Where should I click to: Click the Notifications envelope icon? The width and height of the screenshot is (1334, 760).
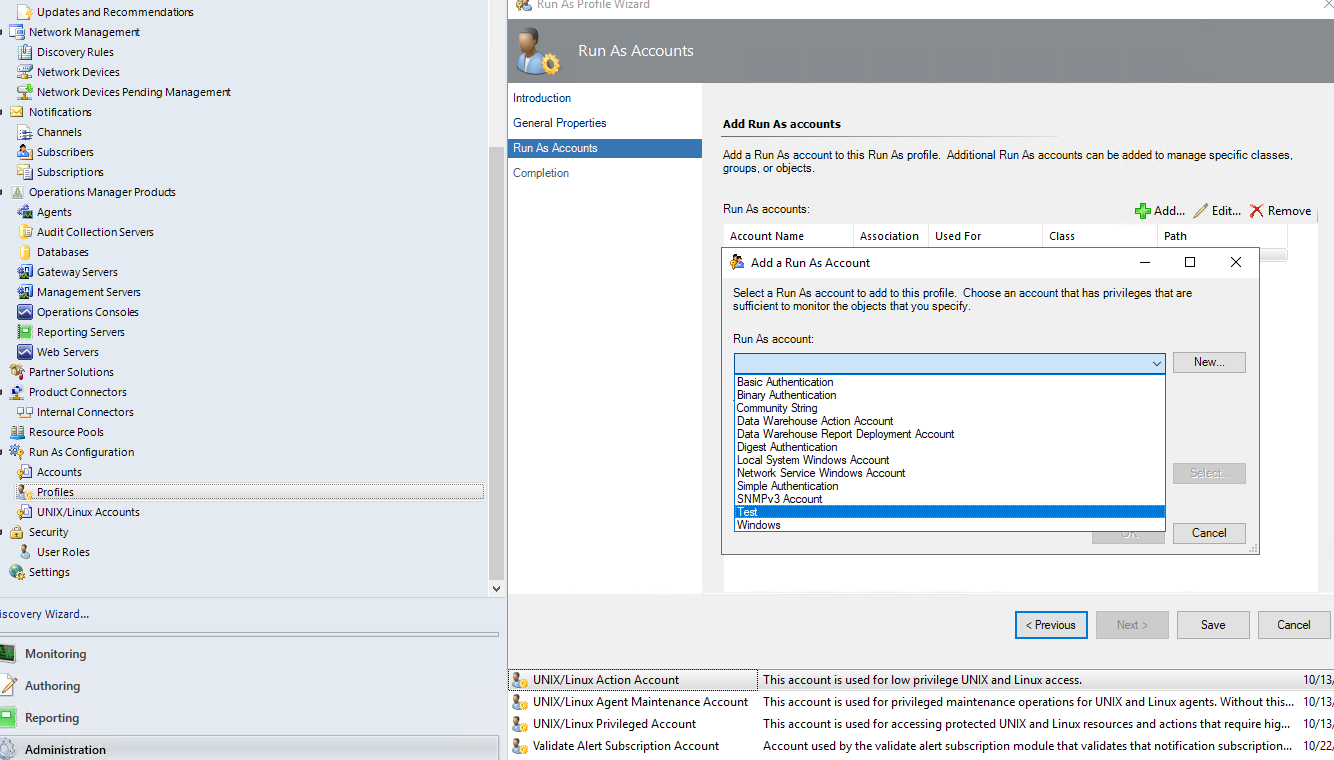(x=17, y=112)
